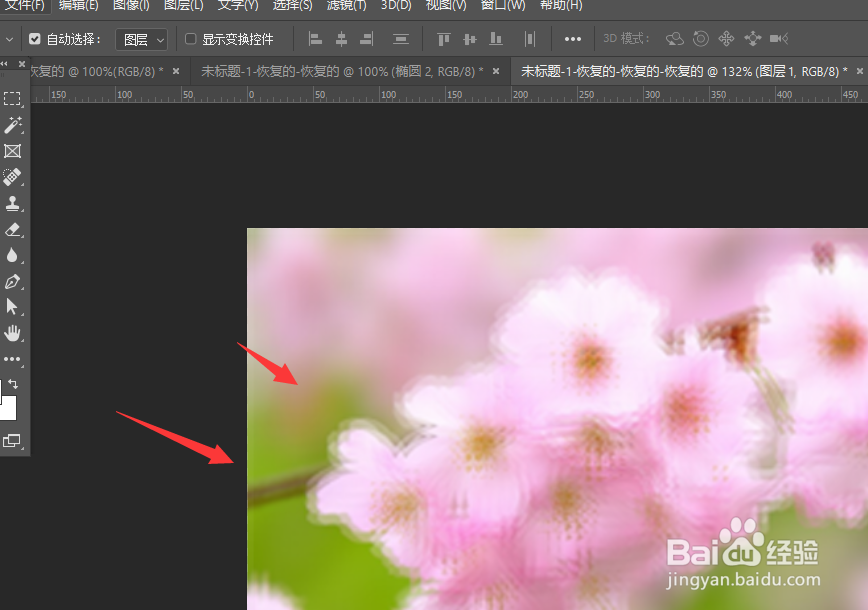This screenshot has width=868, height=610.
Task: Open the 文件(F) menu
Action: (24, 6)
